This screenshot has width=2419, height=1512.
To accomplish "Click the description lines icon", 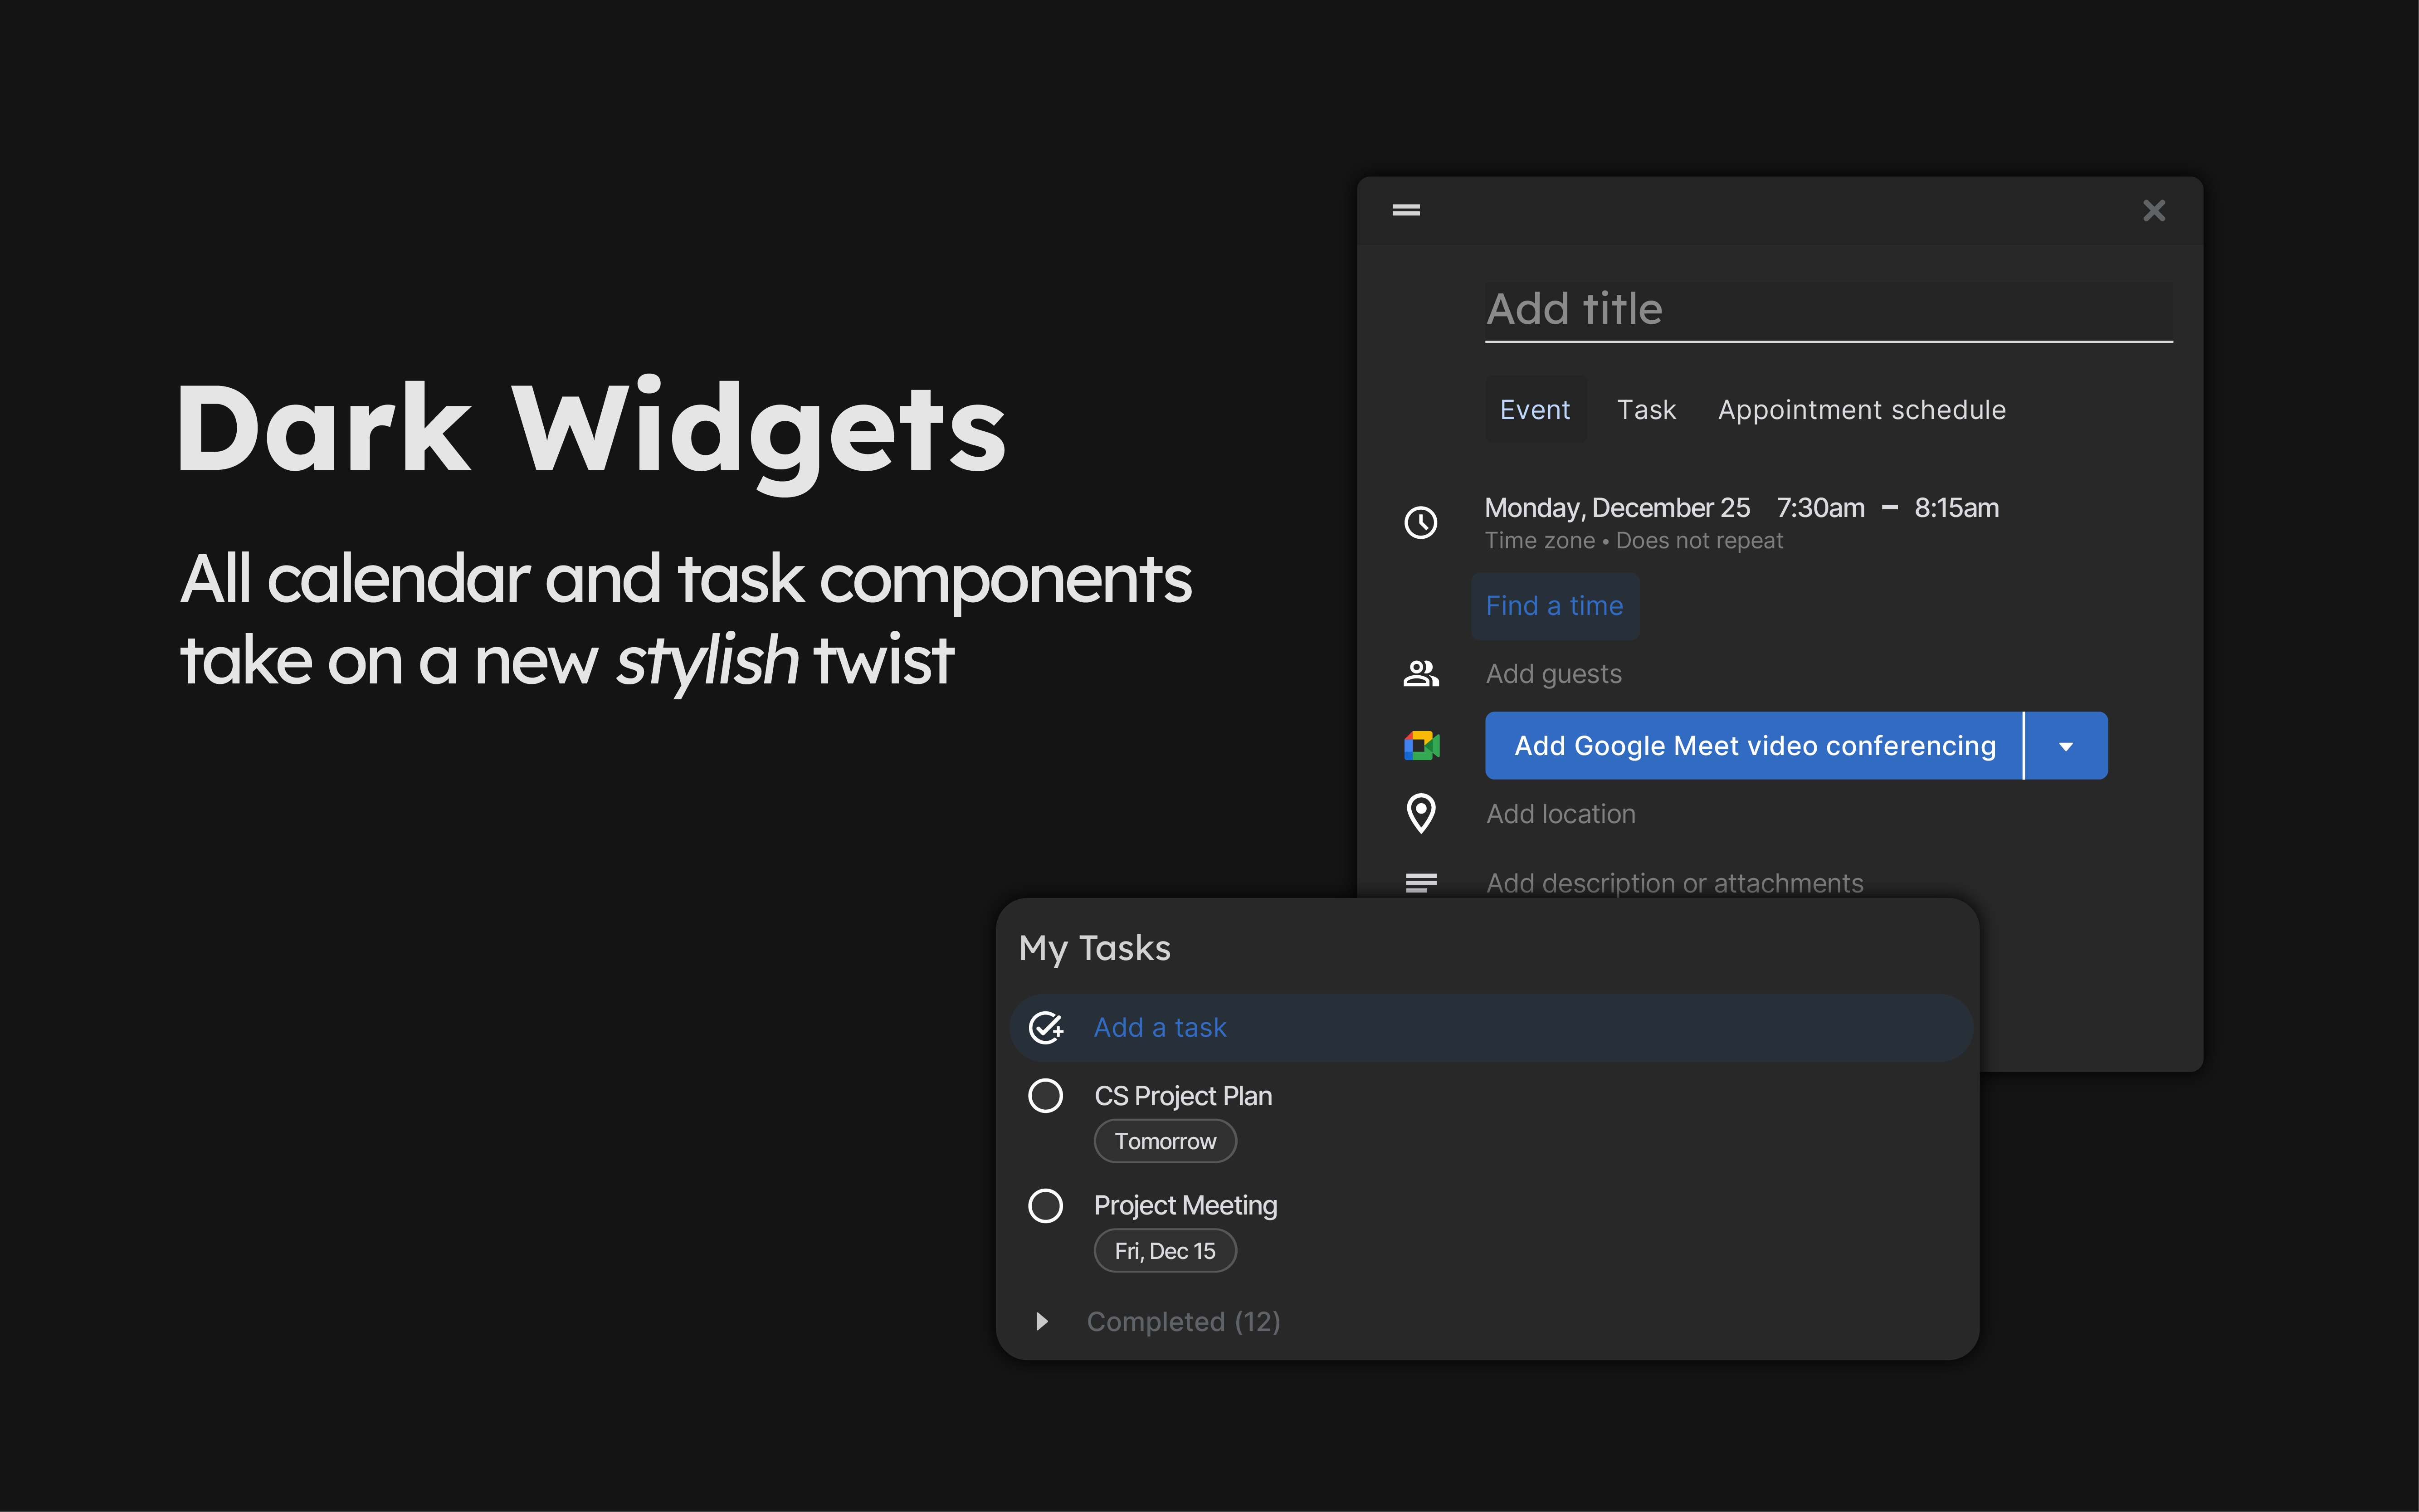I will click(x=1421, y=883).
